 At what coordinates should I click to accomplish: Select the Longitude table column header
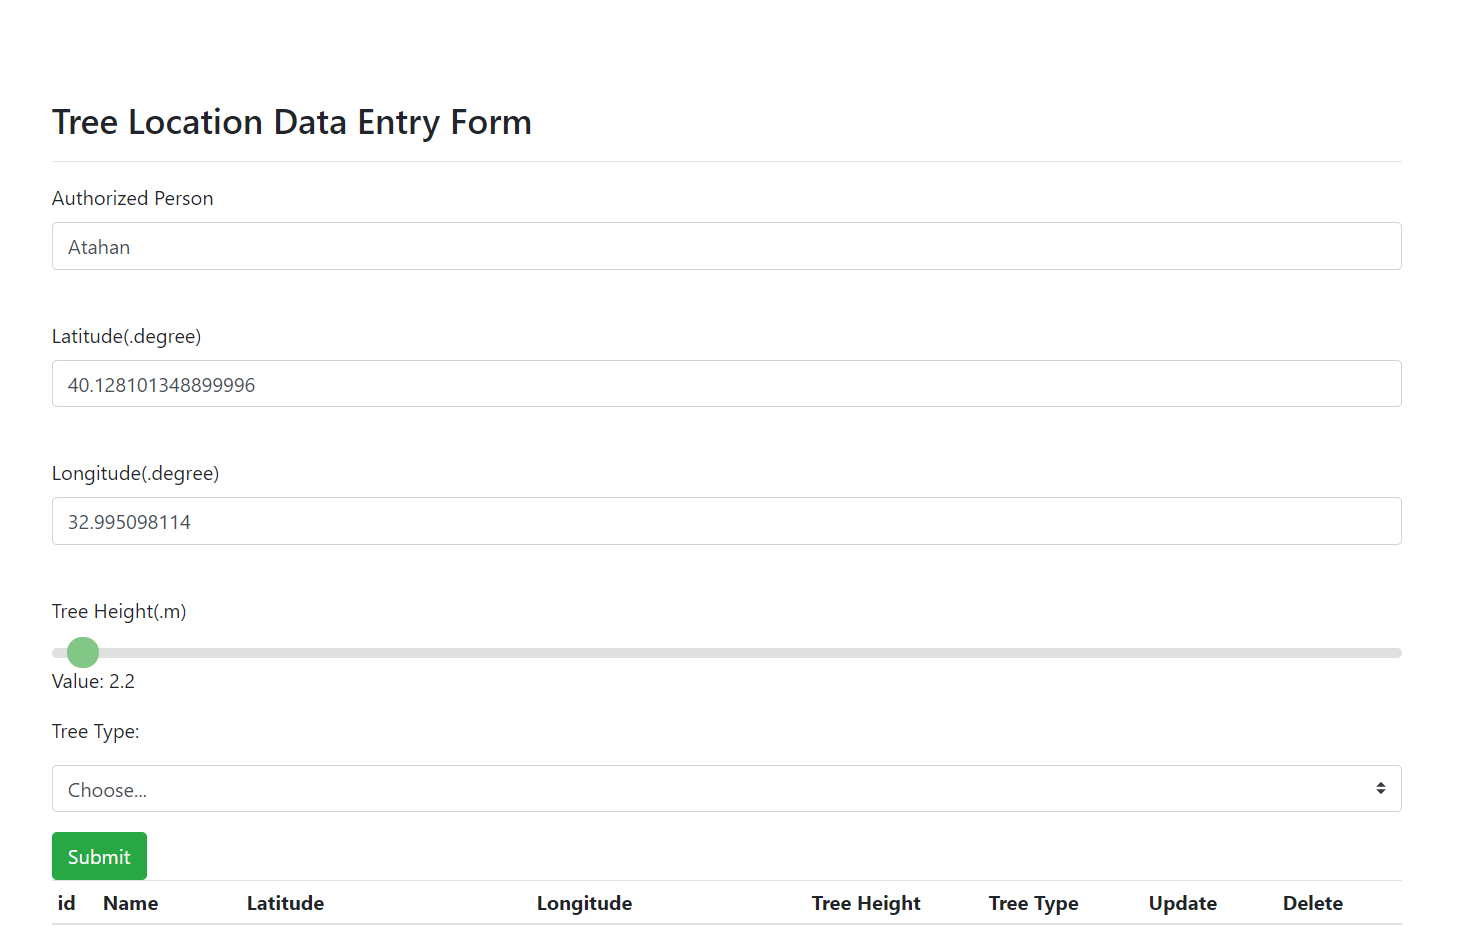coord(584,903)
